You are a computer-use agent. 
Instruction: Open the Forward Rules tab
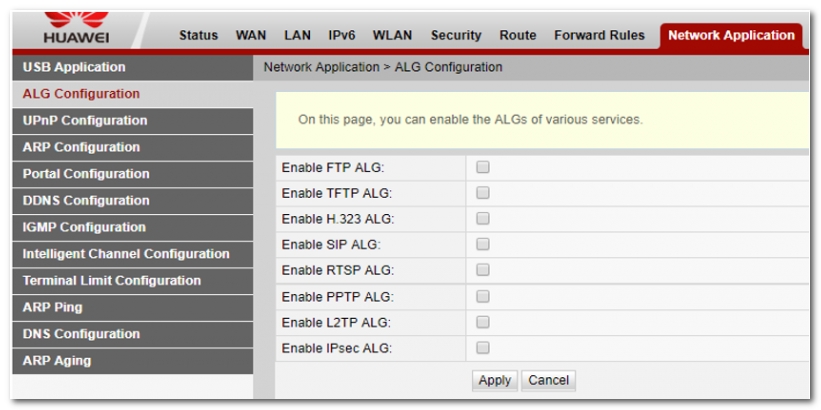(599, 35)
